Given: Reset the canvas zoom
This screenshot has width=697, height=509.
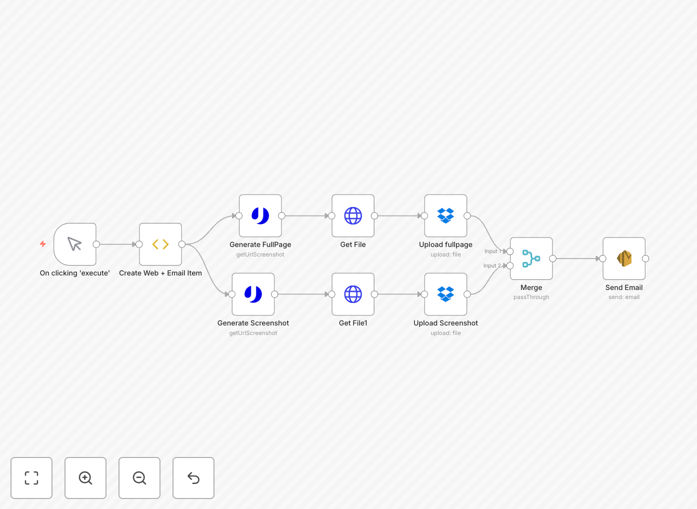Looking at the screenshot, I should coord(193,478).
